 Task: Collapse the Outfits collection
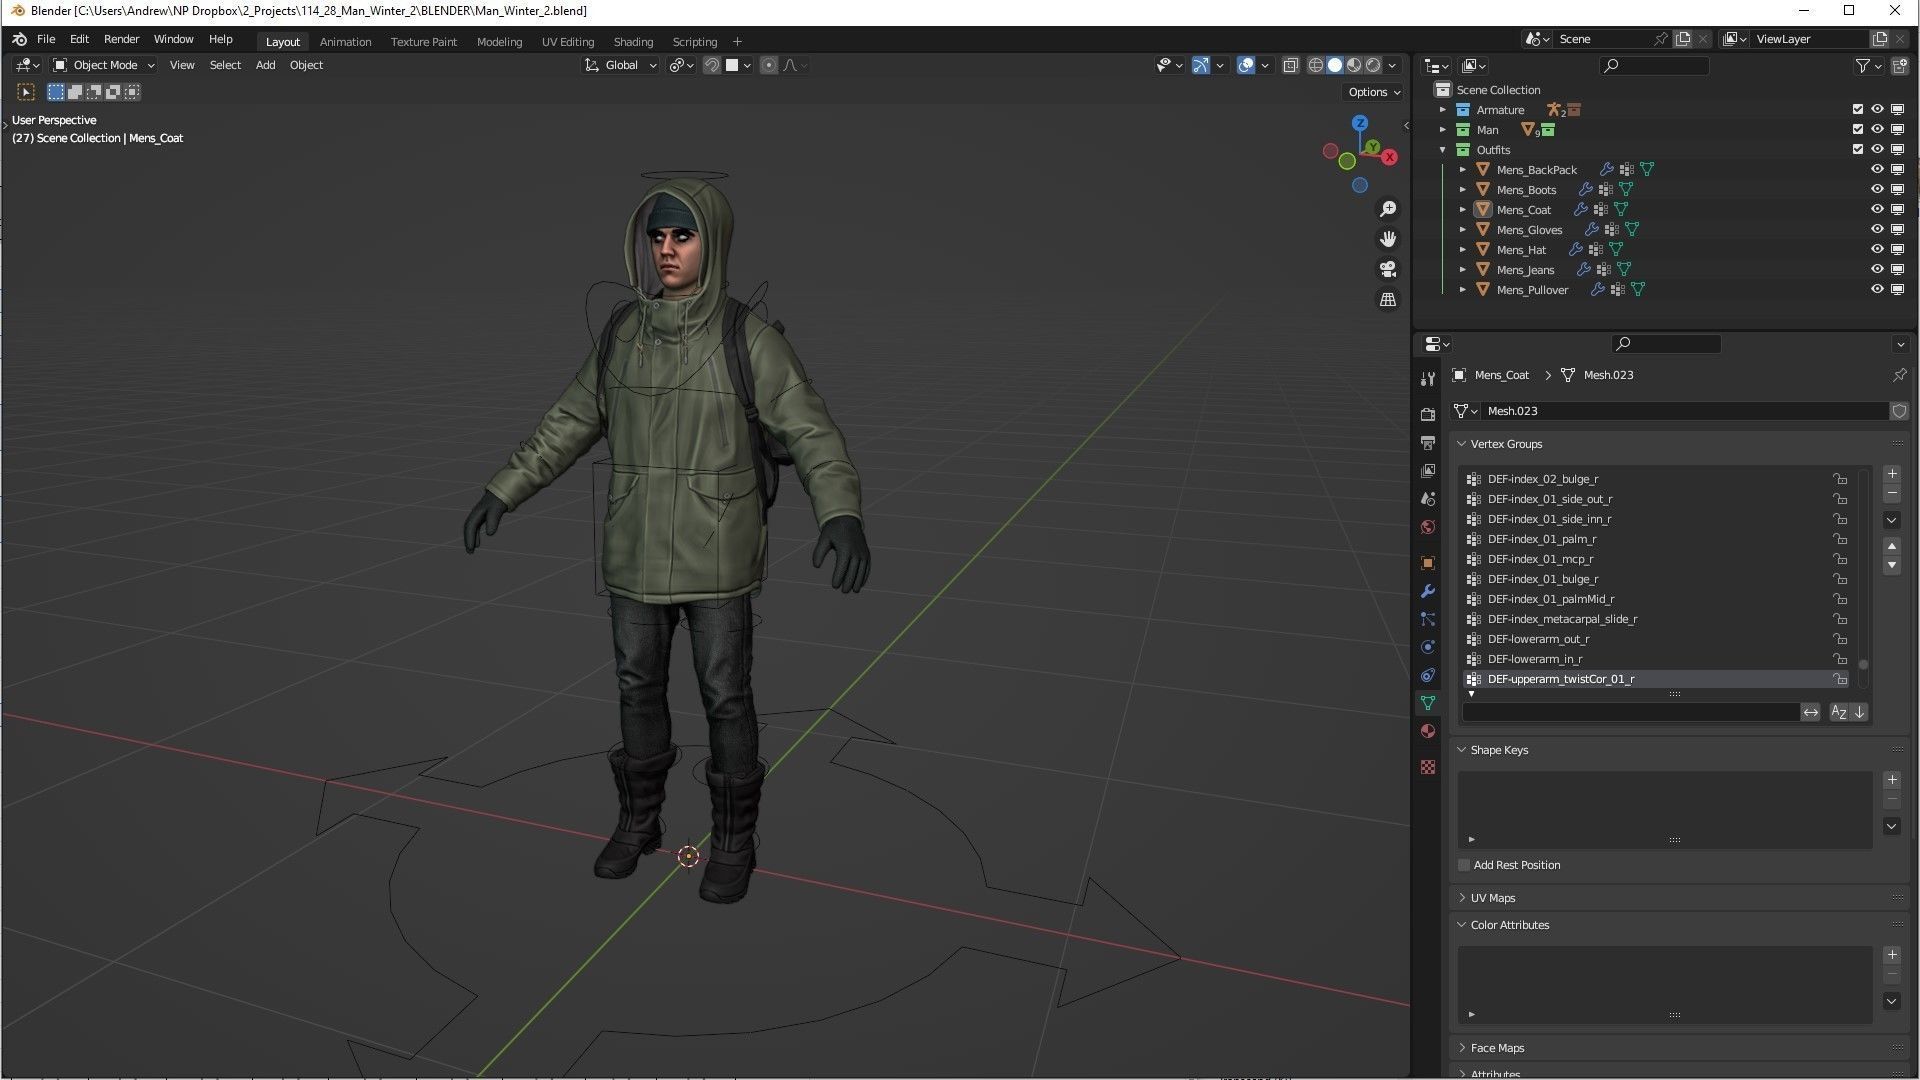pyautogui.click(x=1443, y=150)
